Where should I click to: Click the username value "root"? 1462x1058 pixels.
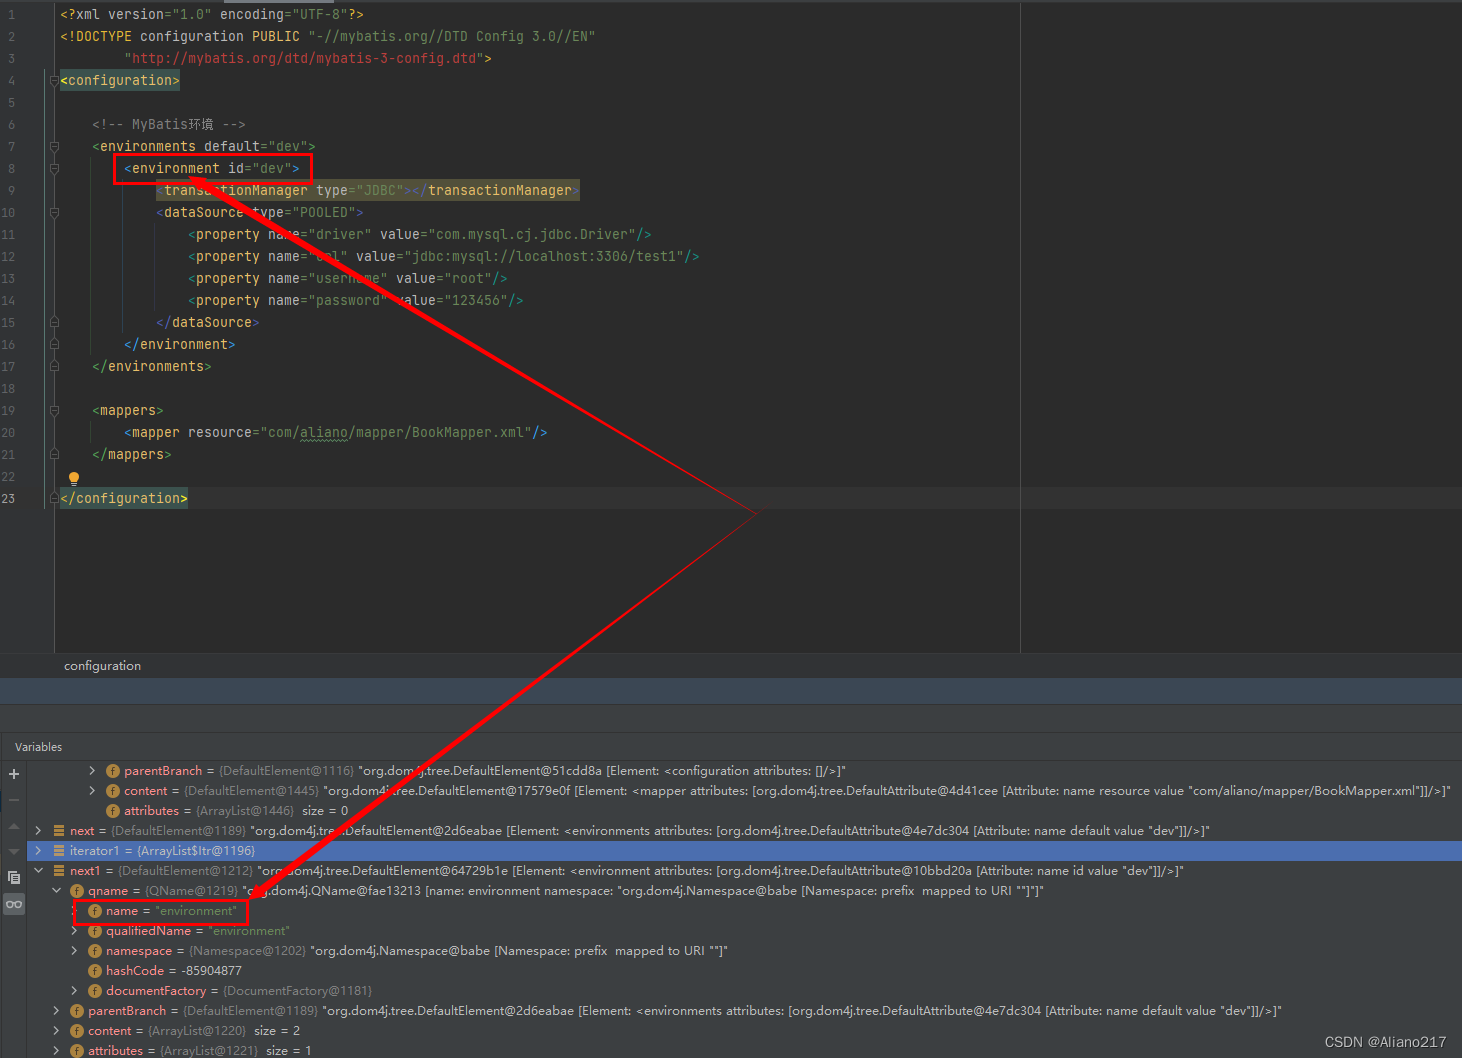(468, 279)
